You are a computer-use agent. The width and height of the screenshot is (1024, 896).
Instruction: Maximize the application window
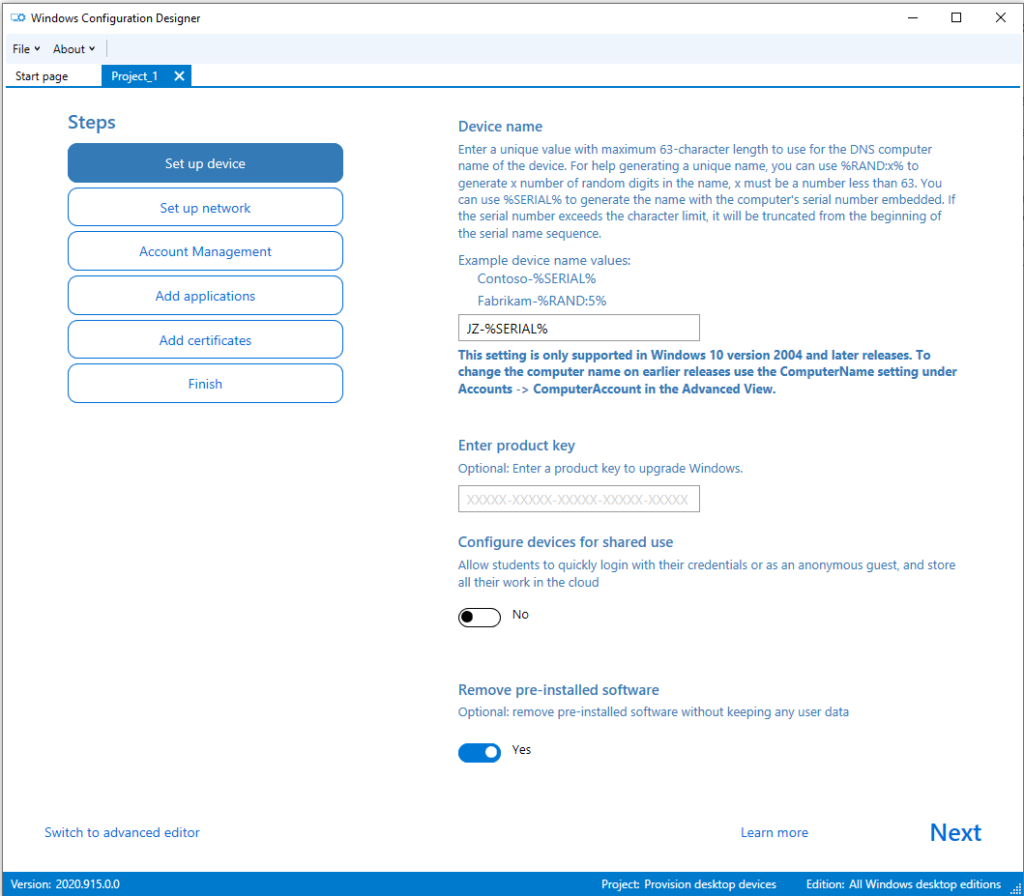click(x=956, y=17)
